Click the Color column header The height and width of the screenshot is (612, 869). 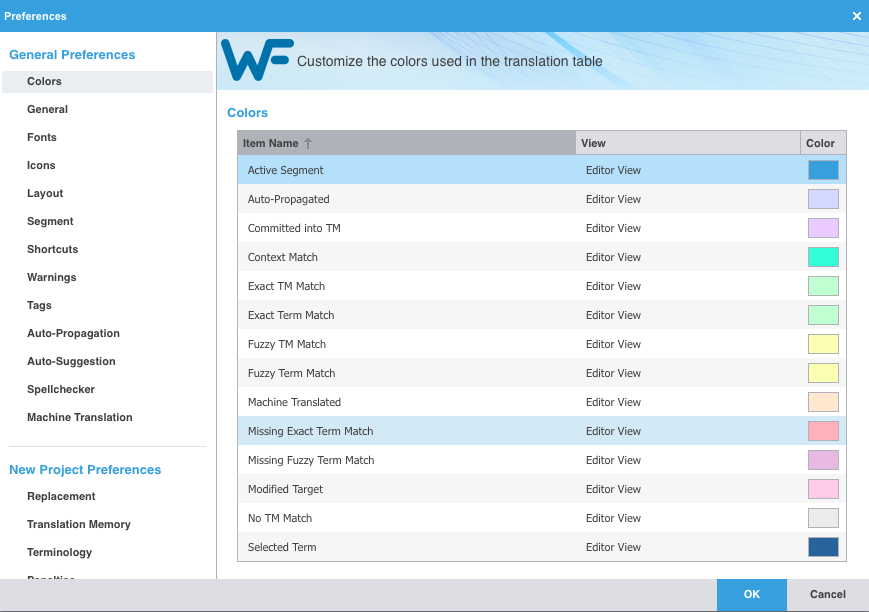pyautogui.click(x=822, y=143)
